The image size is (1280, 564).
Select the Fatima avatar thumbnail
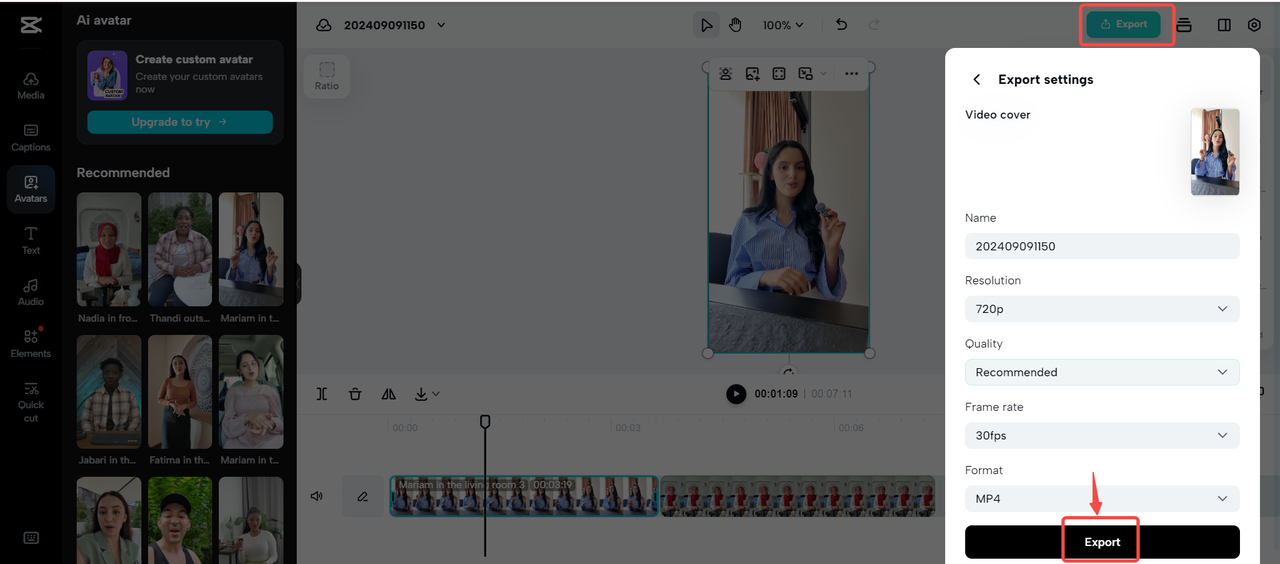coord(180,392)
